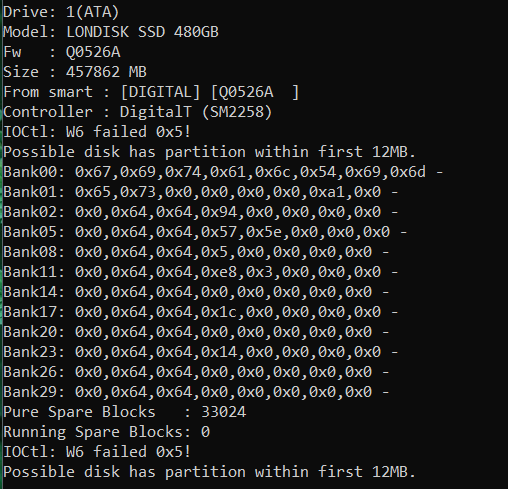The image size is (508, 489).
Task: Click the Pure Spare Blocks value 33024
Action: click(x=224, y=412)
